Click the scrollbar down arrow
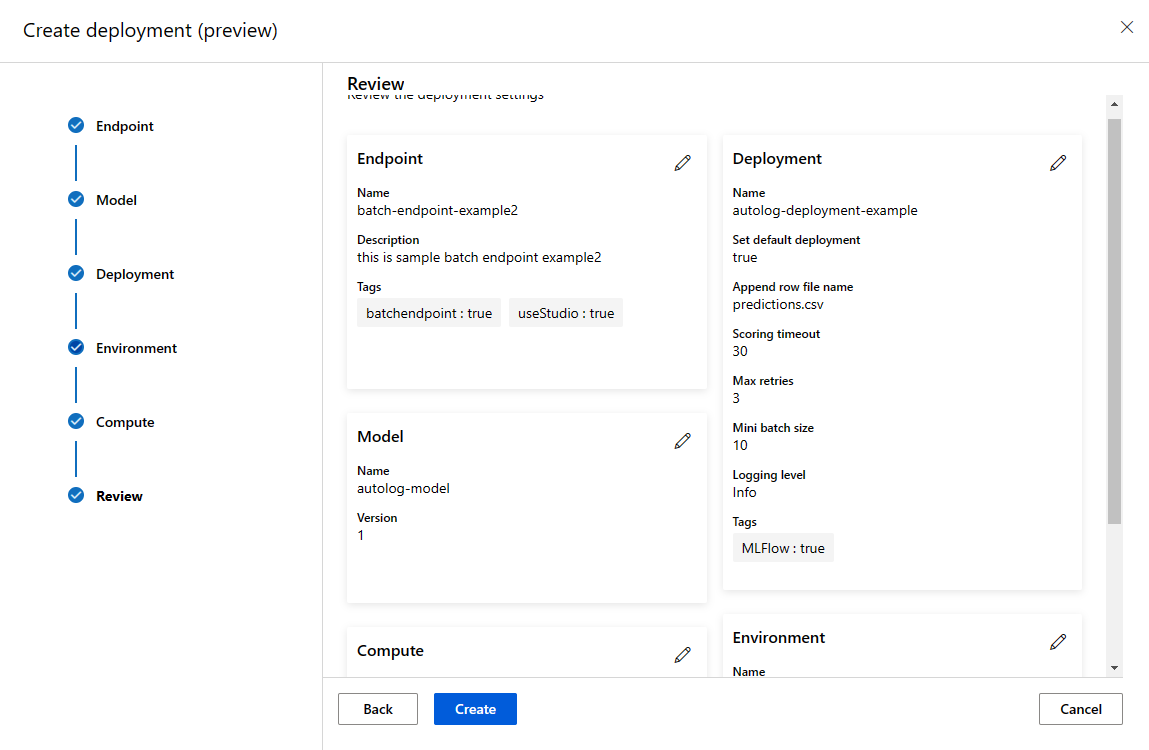 click(1114, 667)
